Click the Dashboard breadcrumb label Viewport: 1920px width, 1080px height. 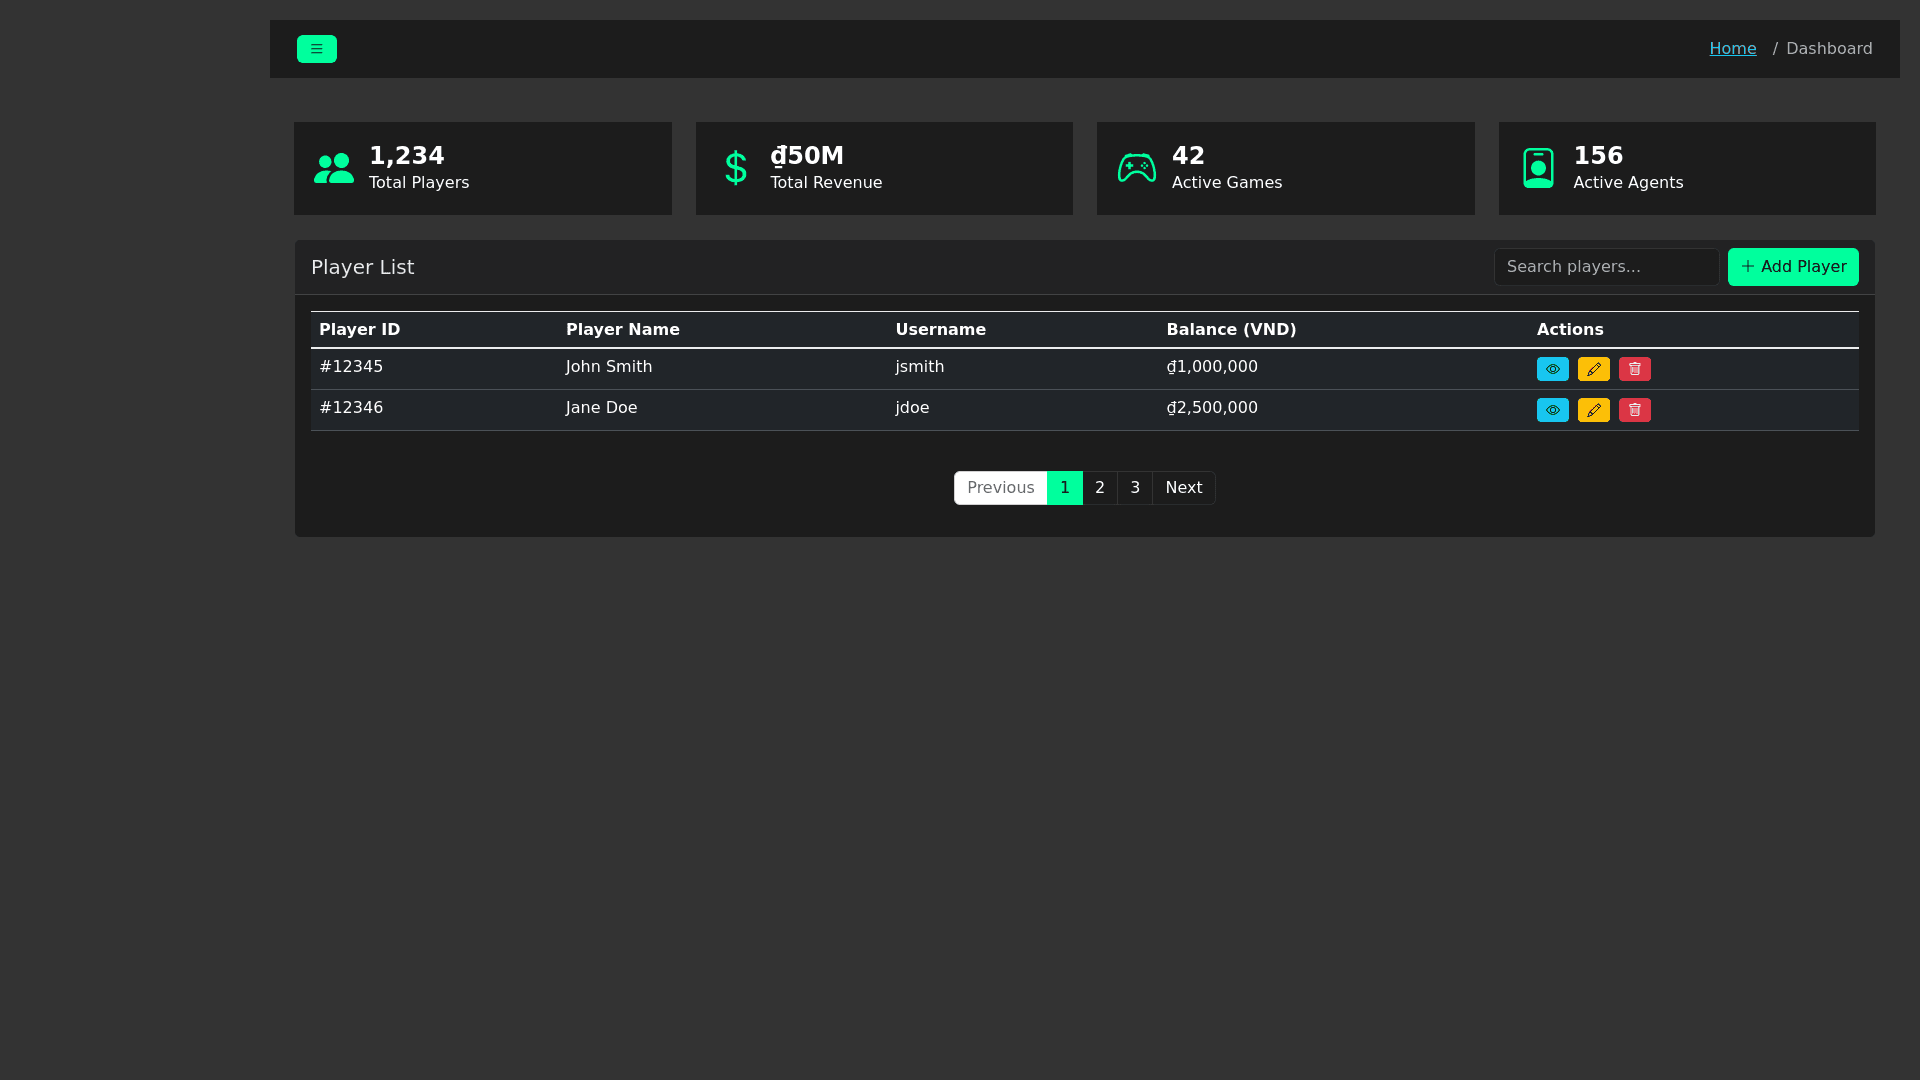1828,48
